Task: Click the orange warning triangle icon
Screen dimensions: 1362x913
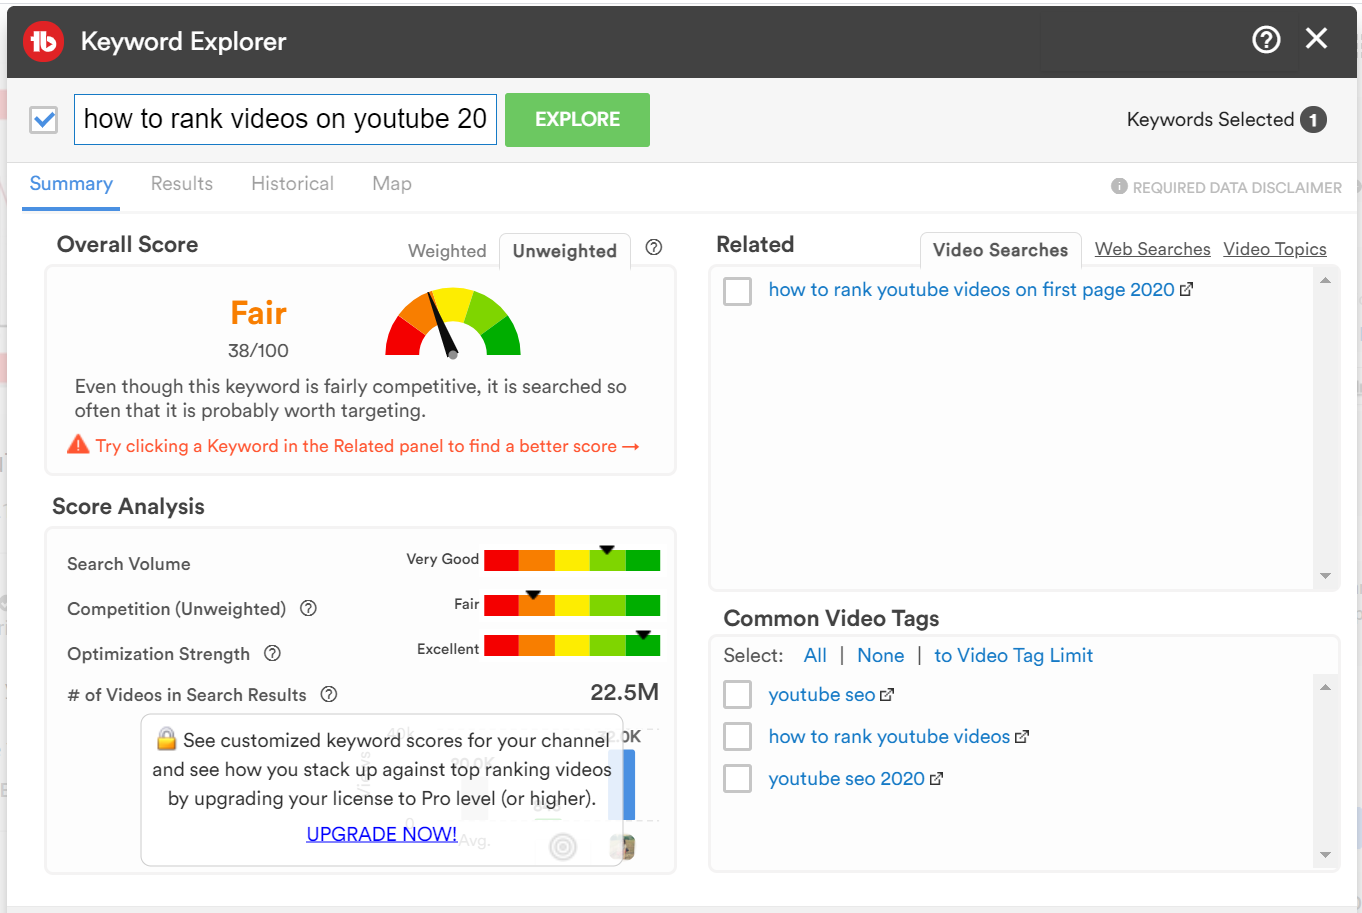Action: [78, 444]
